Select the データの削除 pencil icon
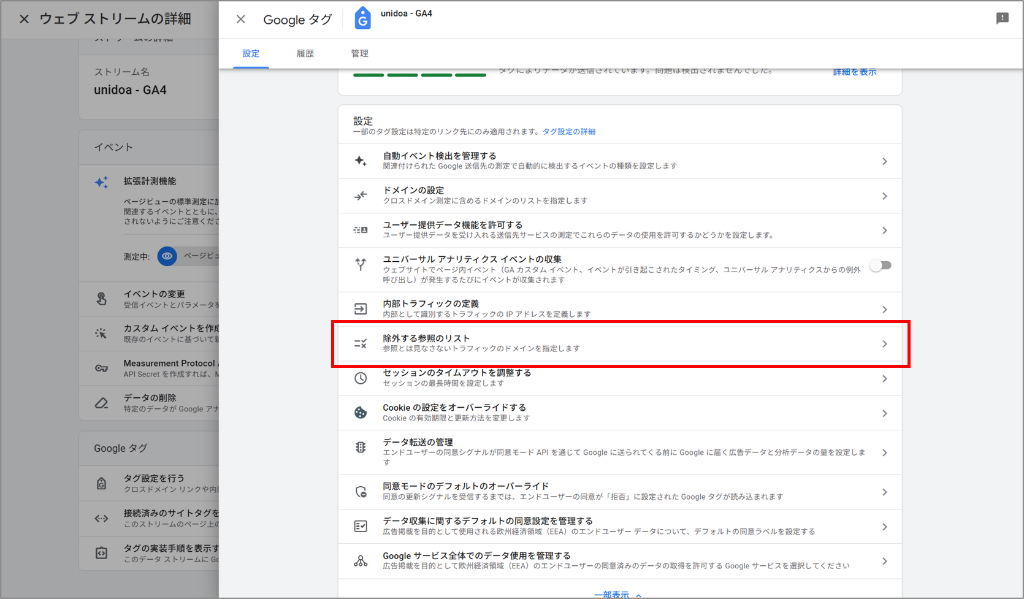 (100, 400)
